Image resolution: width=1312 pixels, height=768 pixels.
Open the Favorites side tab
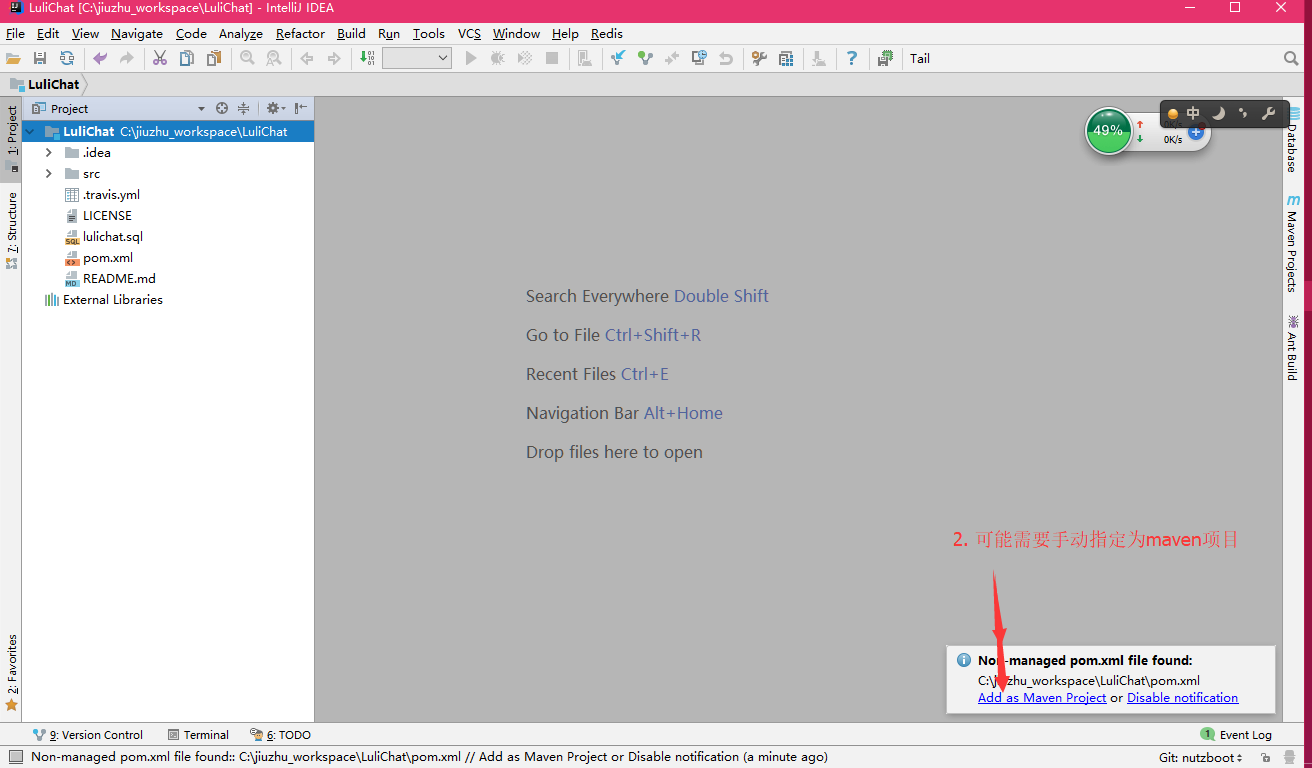[x=12, y=673]
